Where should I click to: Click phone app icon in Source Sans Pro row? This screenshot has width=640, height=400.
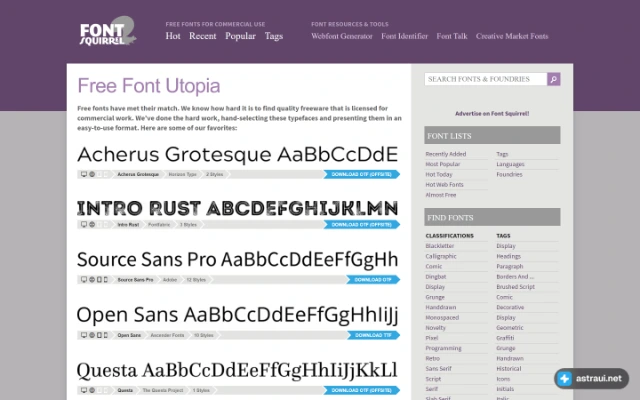click(x=106, y=280)
